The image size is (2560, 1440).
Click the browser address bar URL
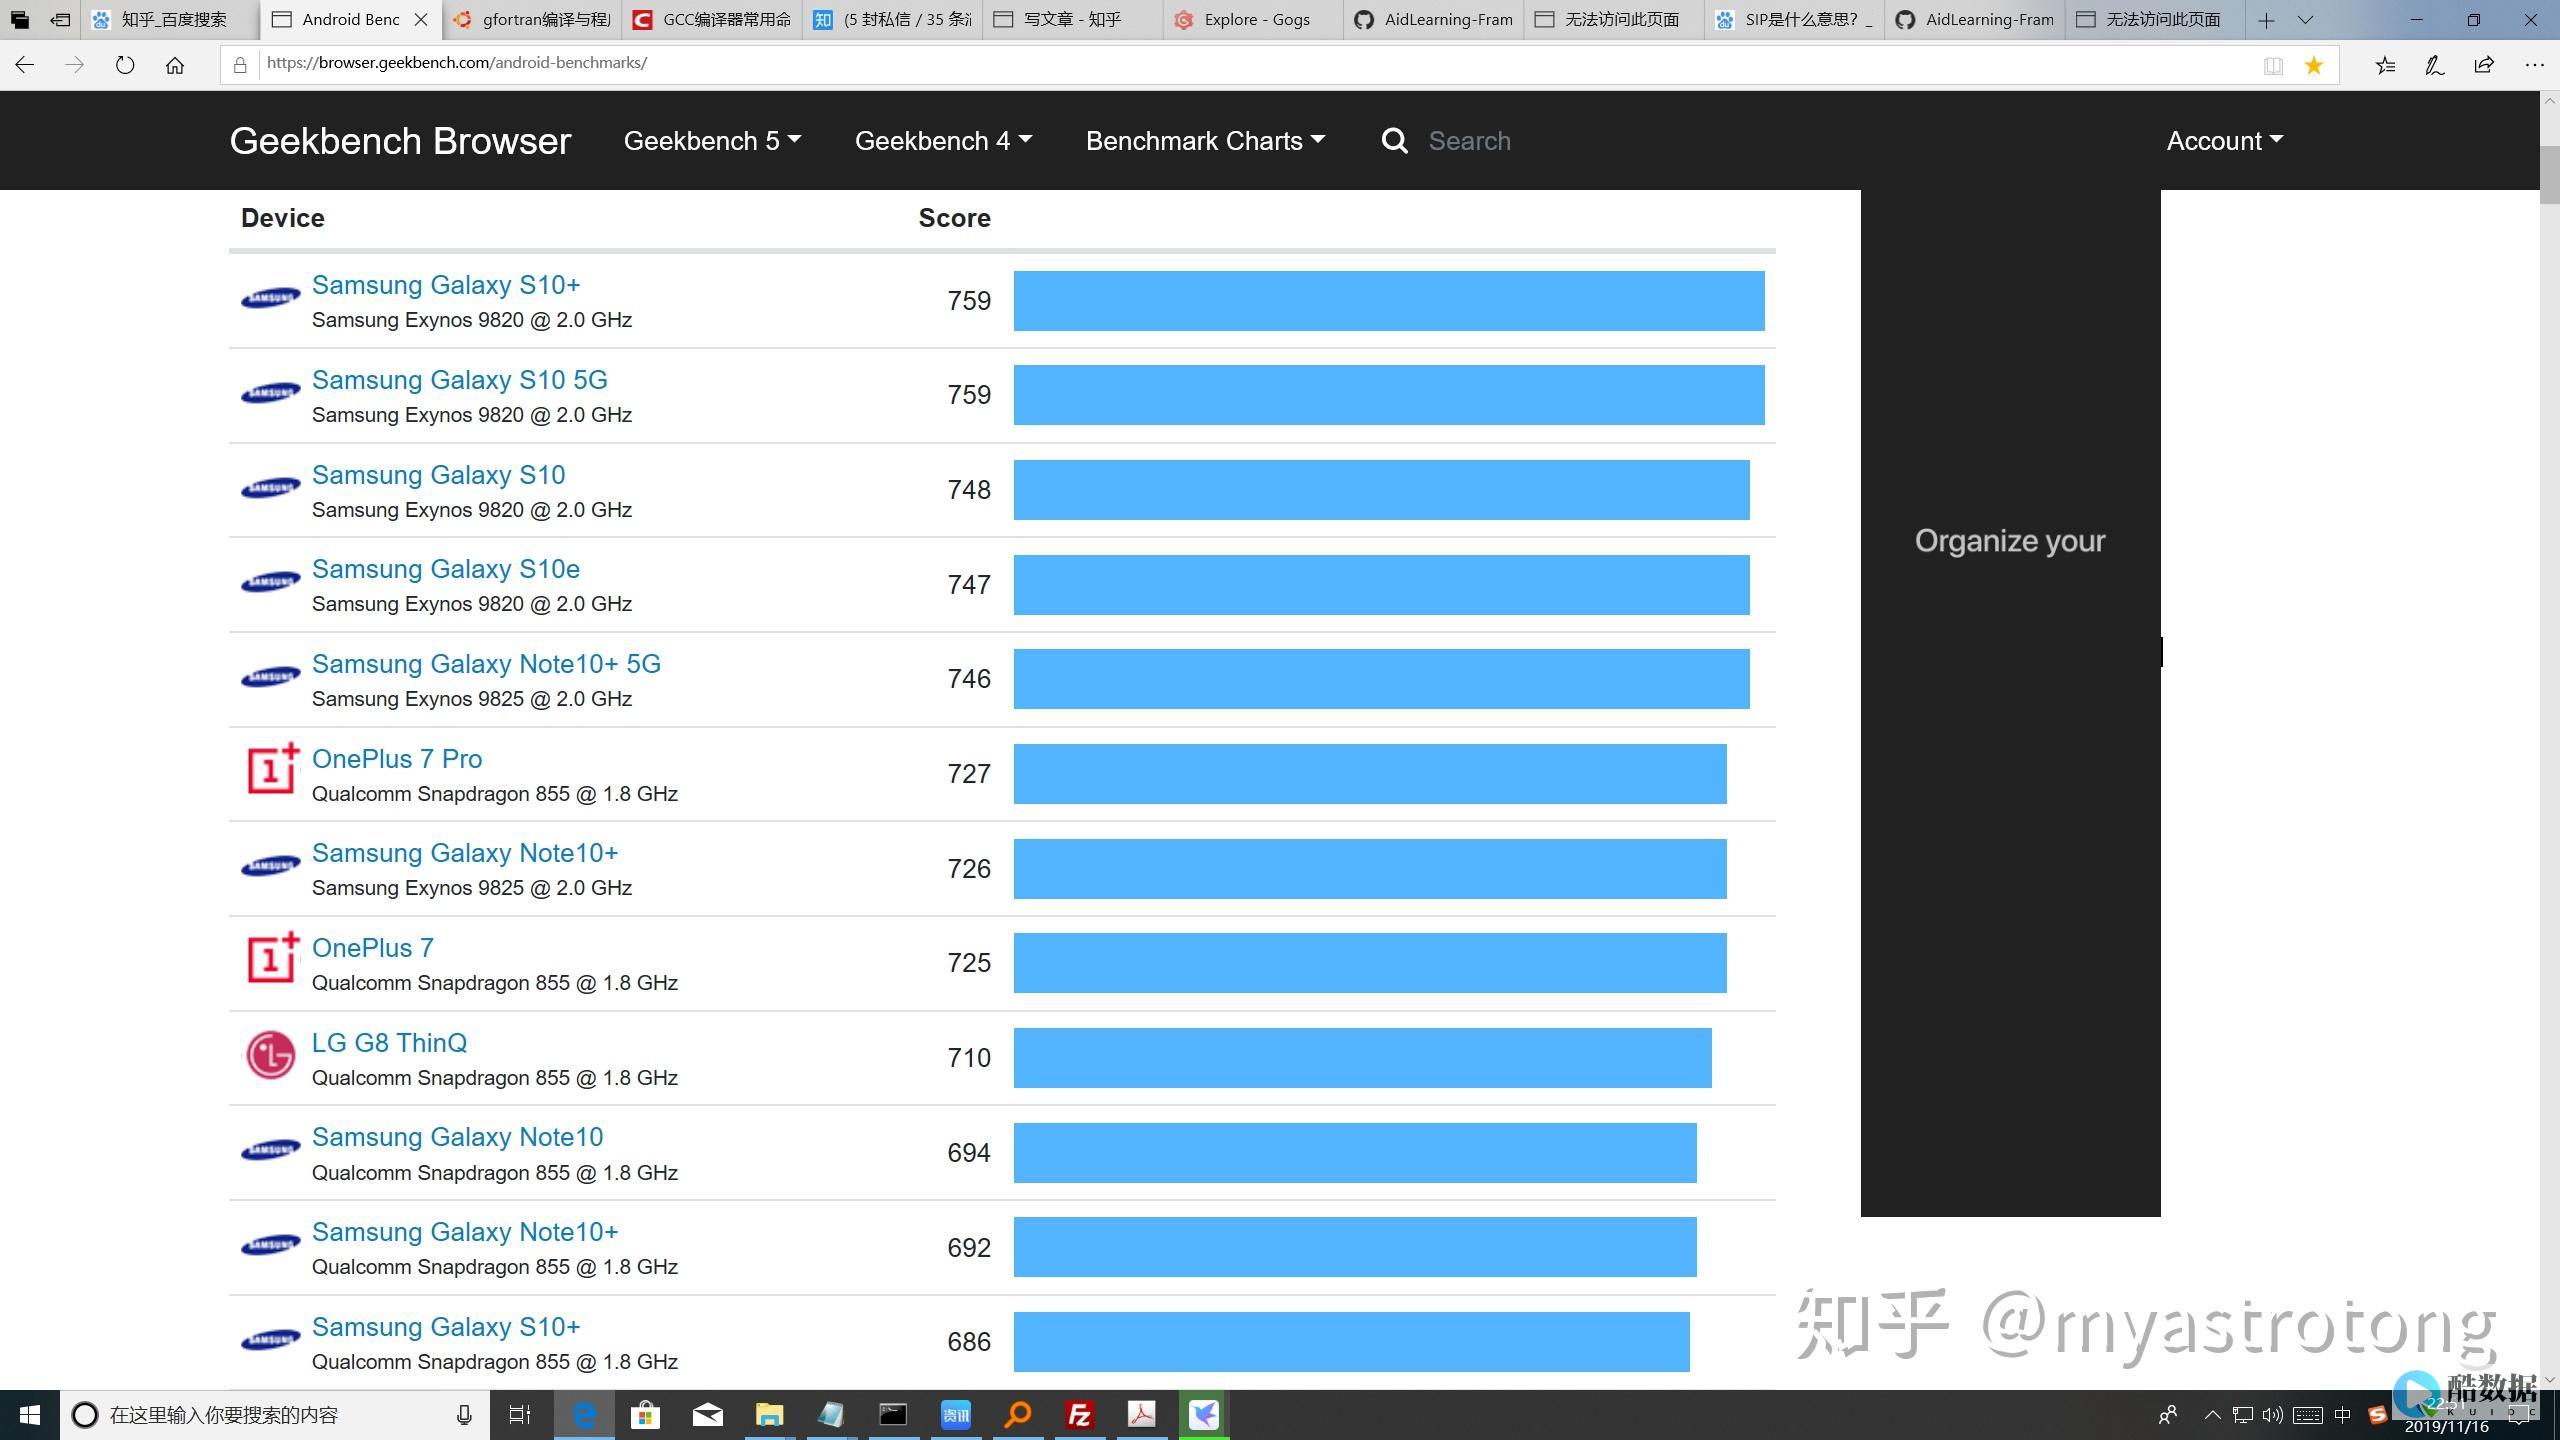pyautogui.click(x=457, y=63)
